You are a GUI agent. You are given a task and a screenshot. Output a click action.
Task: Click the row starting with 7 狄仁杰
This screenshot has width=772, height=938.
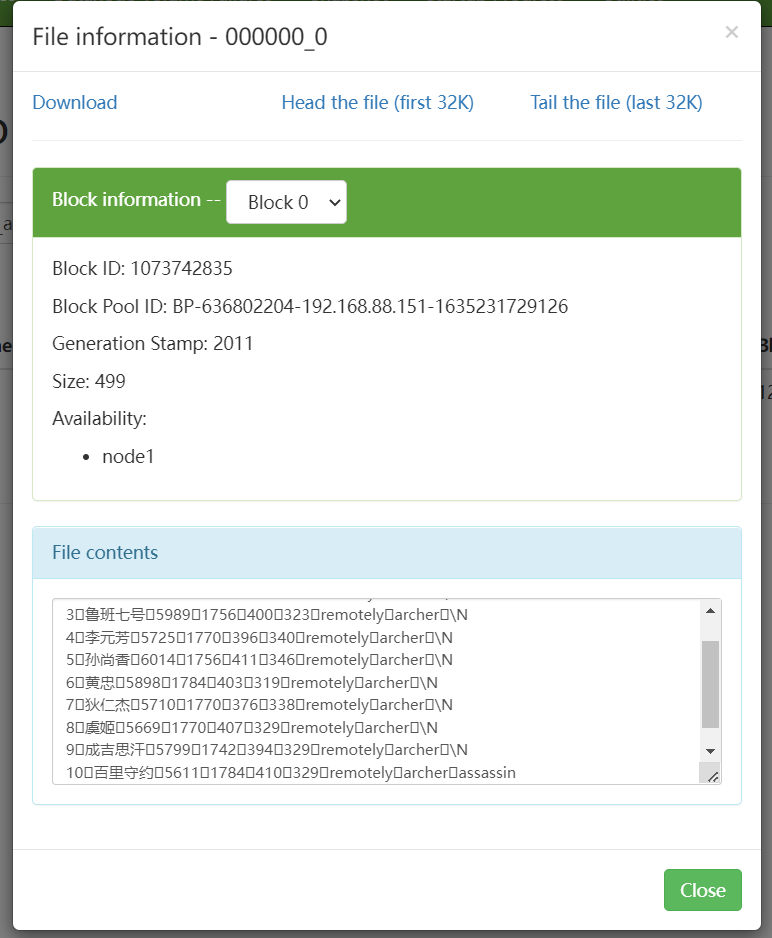click(x=259, y=705)
